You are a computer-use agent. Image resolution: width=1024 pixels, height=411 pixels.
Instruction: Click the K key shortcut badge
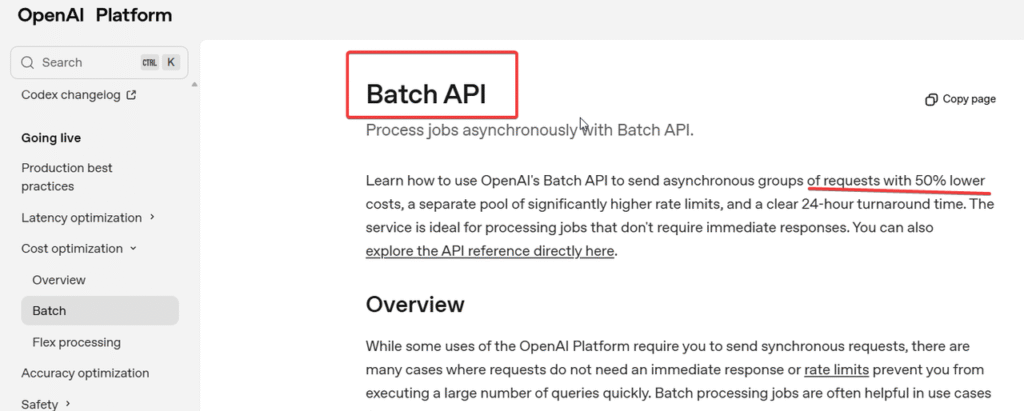(x=171, y=62)
